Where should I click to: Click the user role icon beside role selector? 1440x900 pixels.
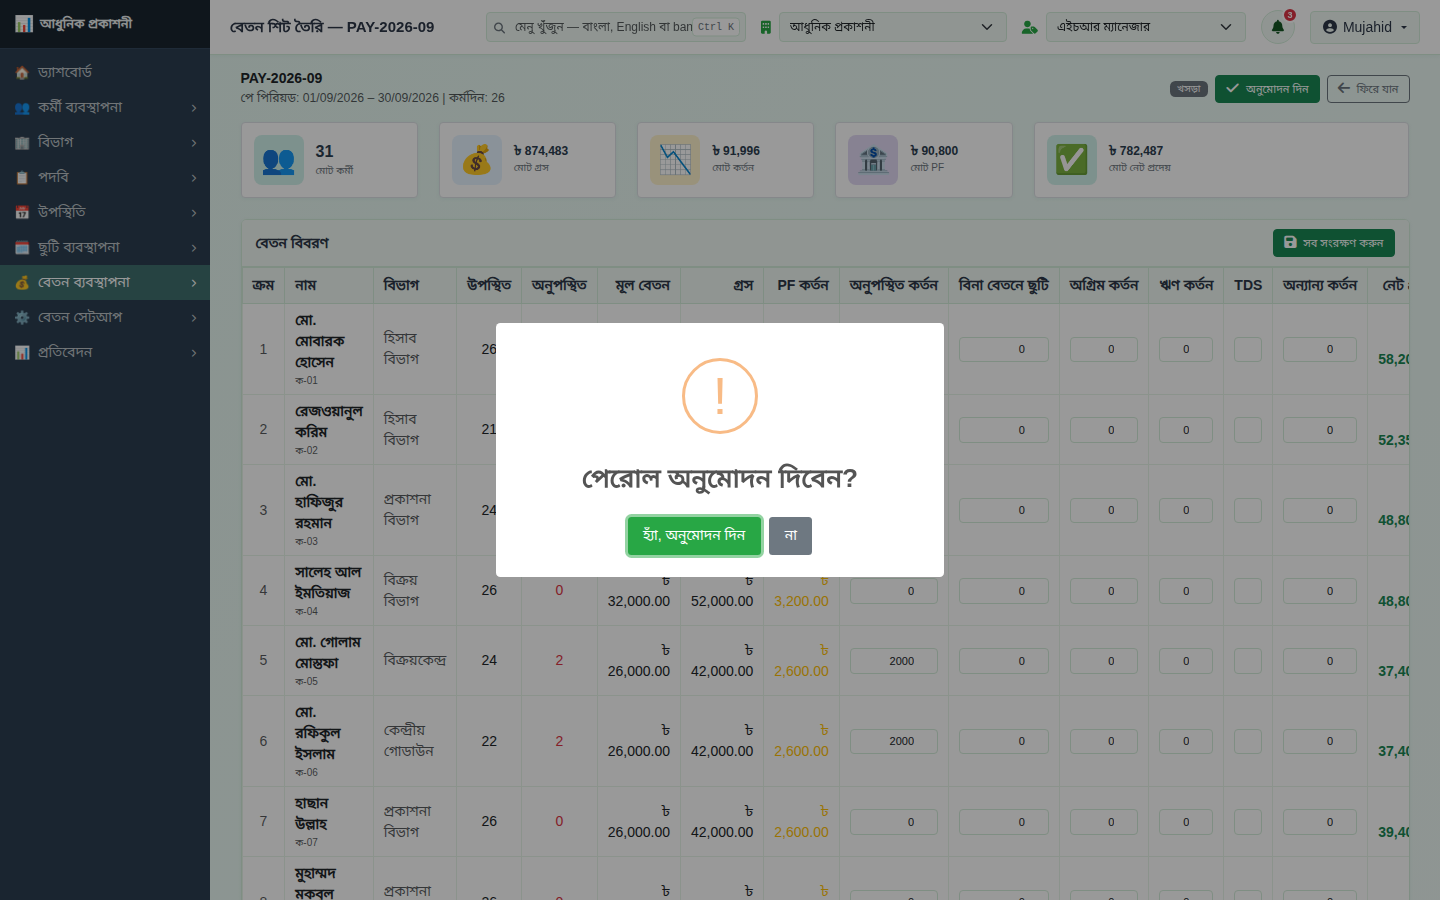[1029, 27]
